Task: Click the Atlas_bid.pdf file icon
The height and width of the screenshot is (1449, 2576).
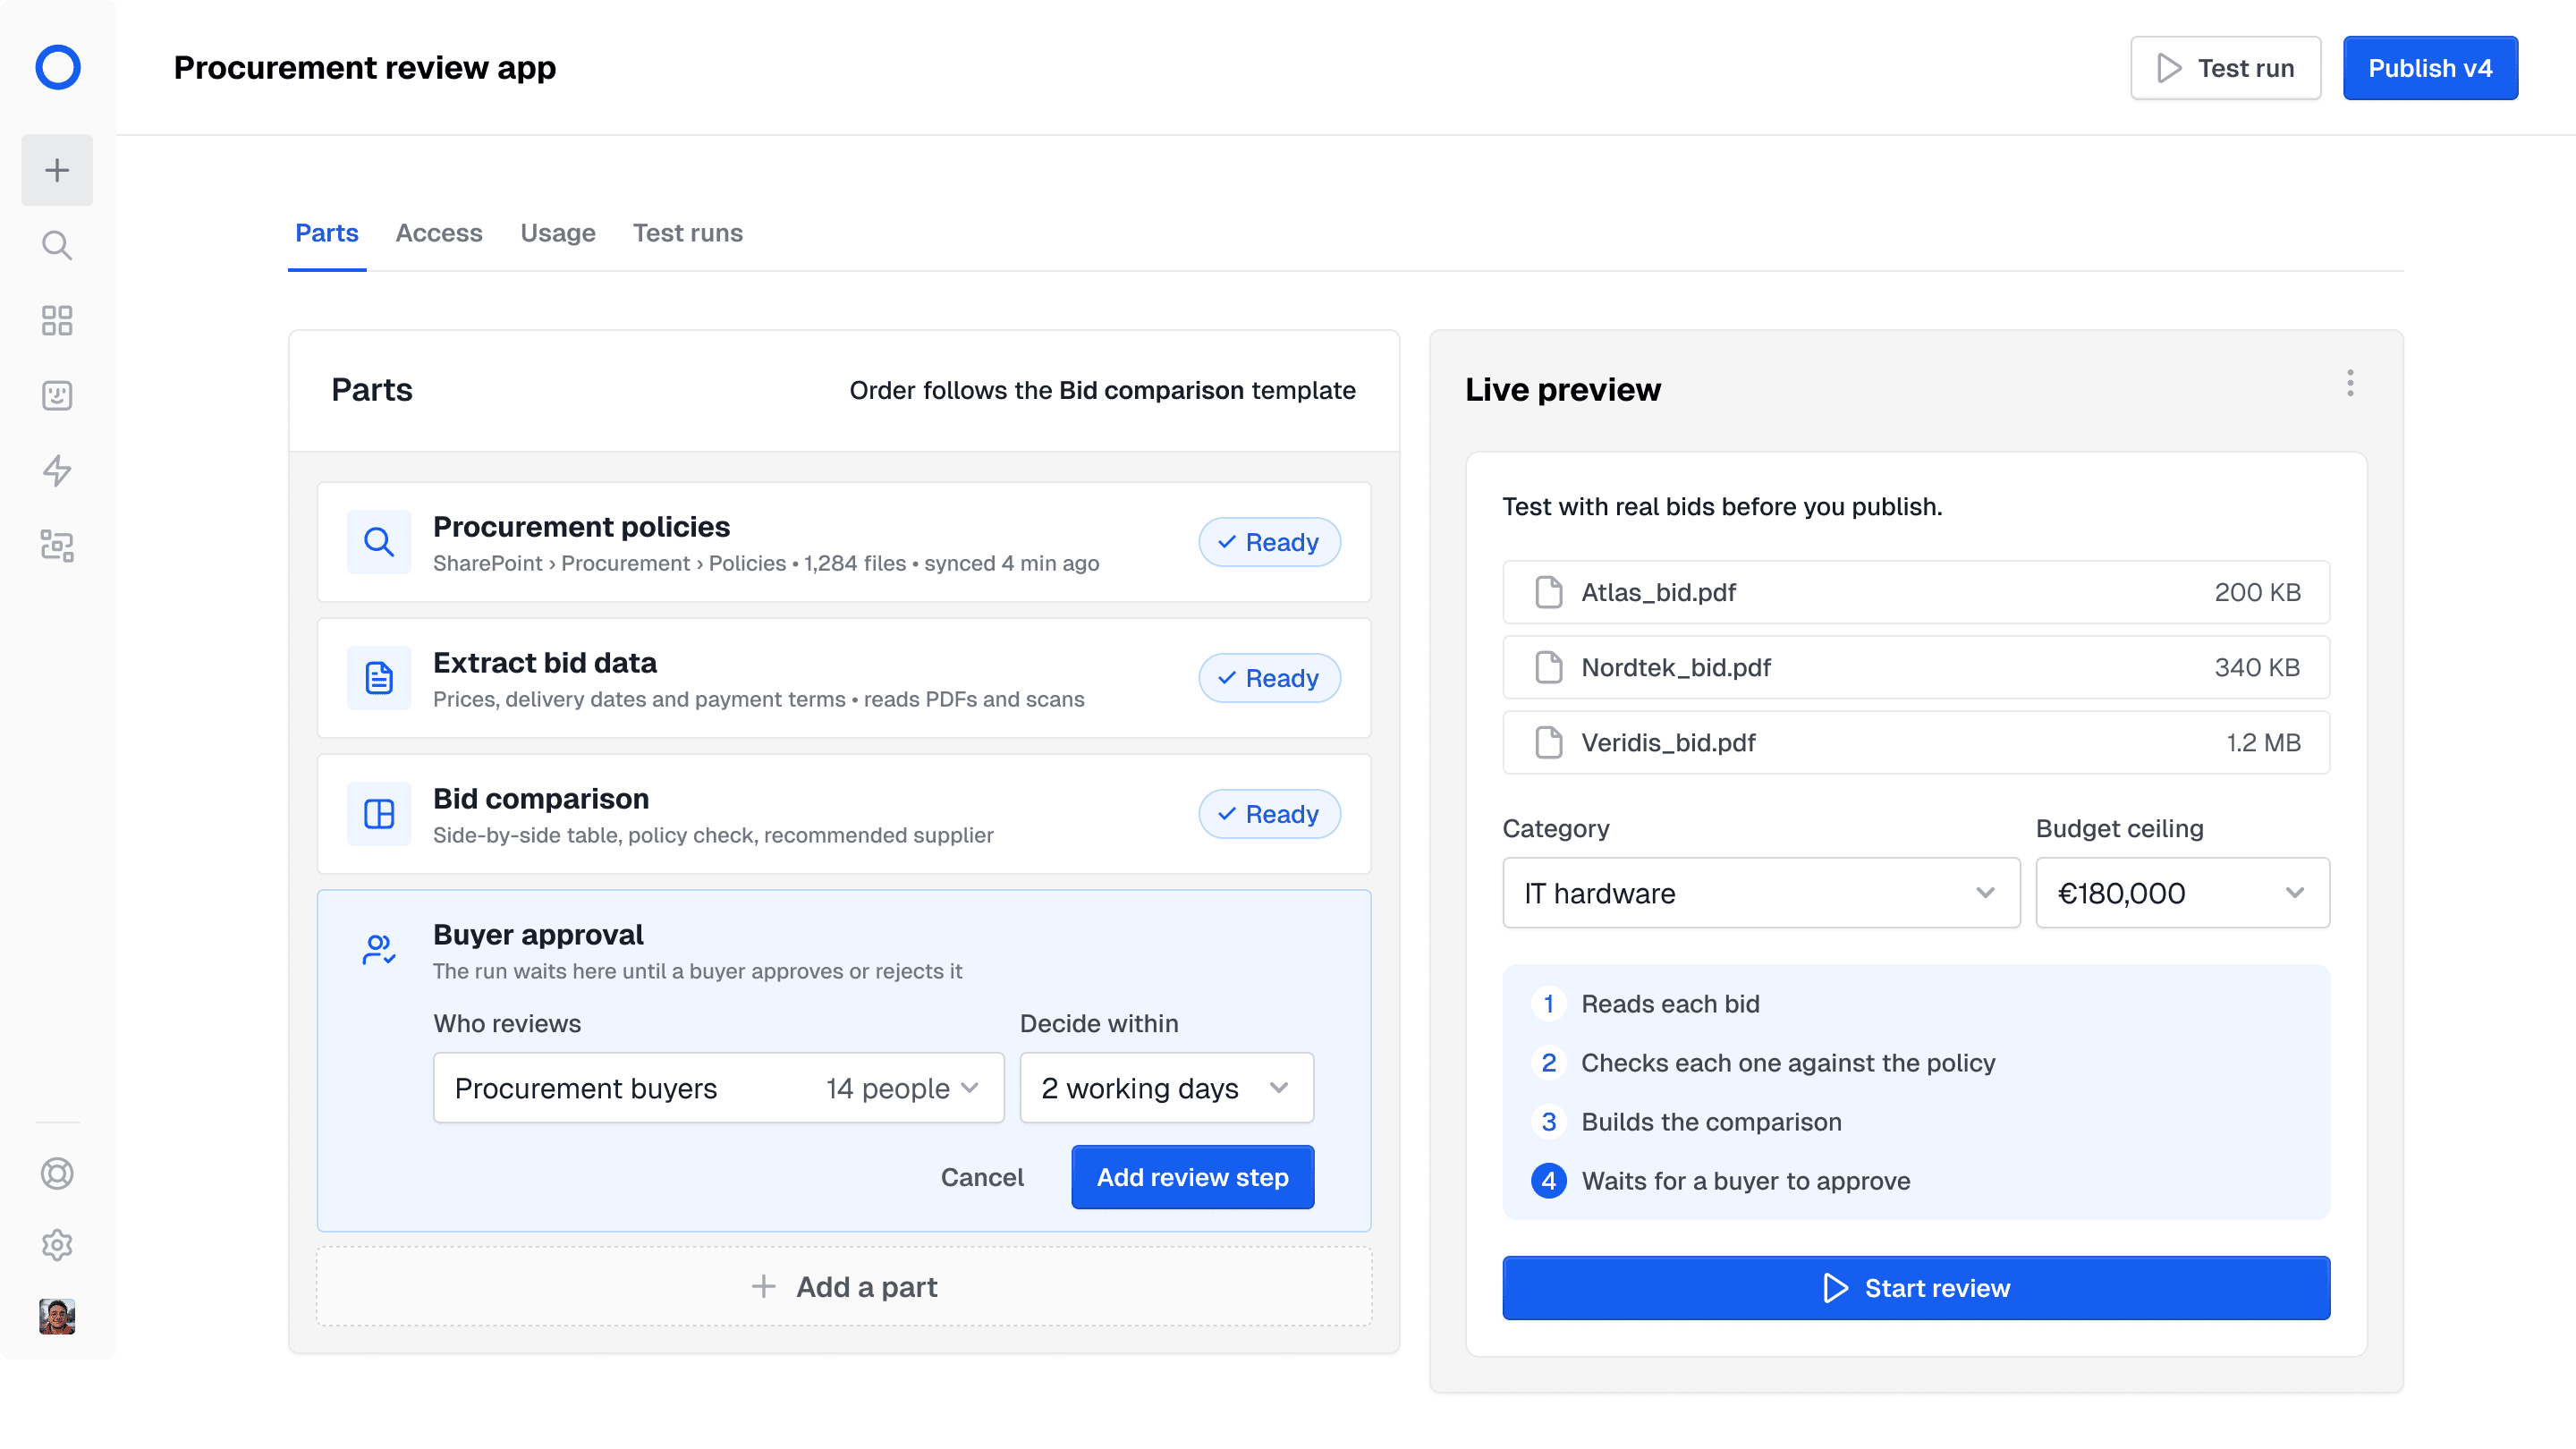Action: pos(1549,592)
